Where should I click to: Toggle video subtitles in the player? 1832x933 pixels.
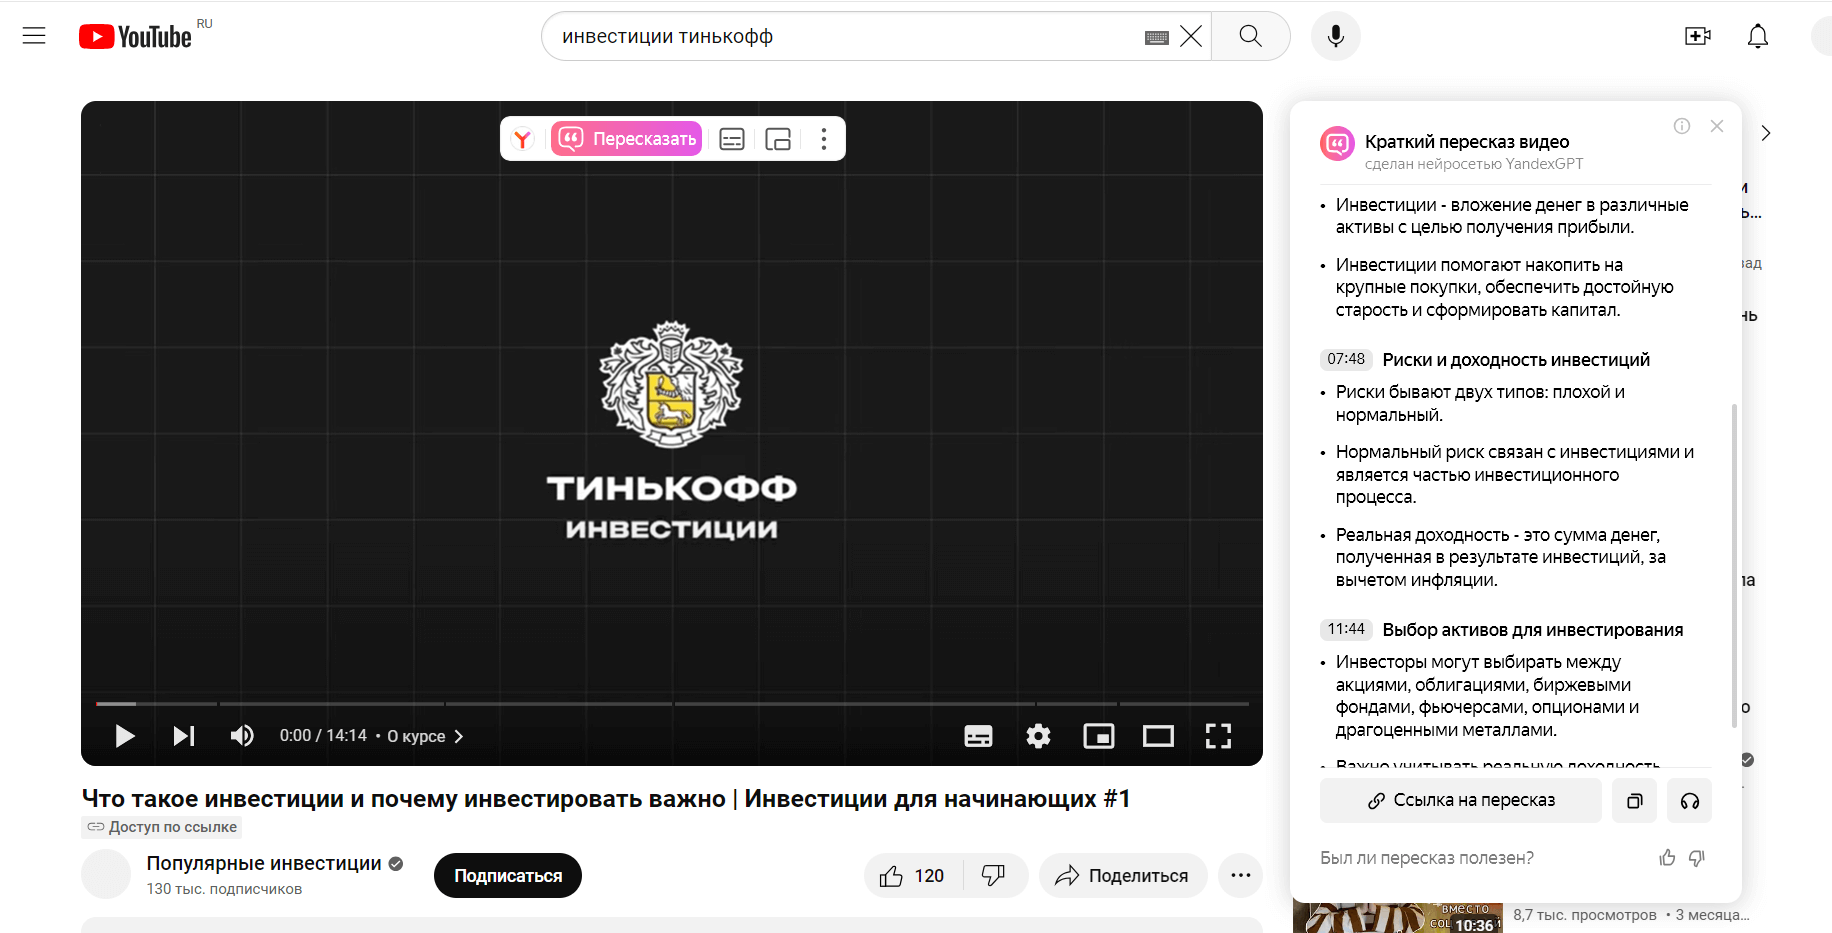point(978,737)
